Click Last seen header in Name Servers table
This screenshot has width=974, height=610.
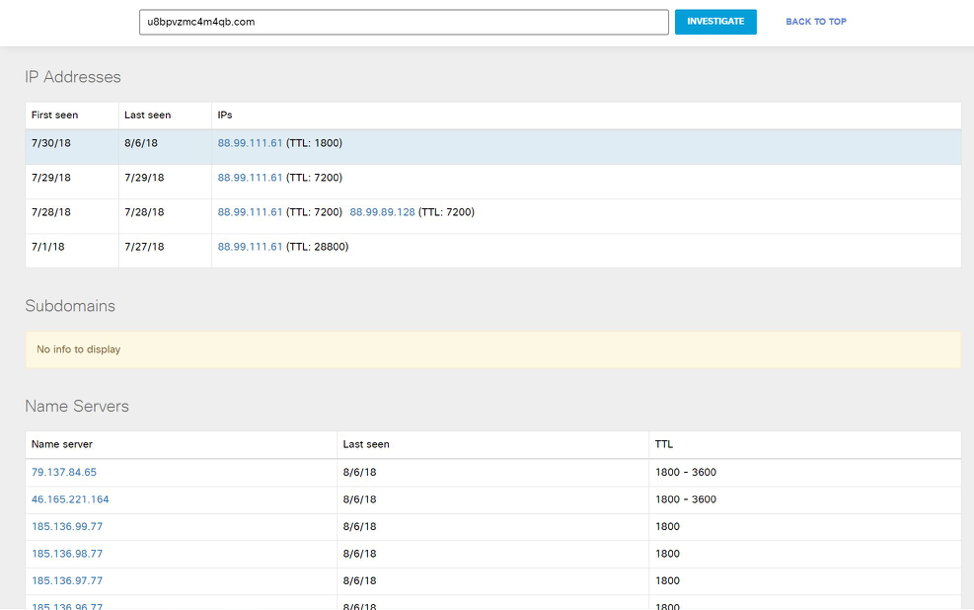(x=366, y=444)
